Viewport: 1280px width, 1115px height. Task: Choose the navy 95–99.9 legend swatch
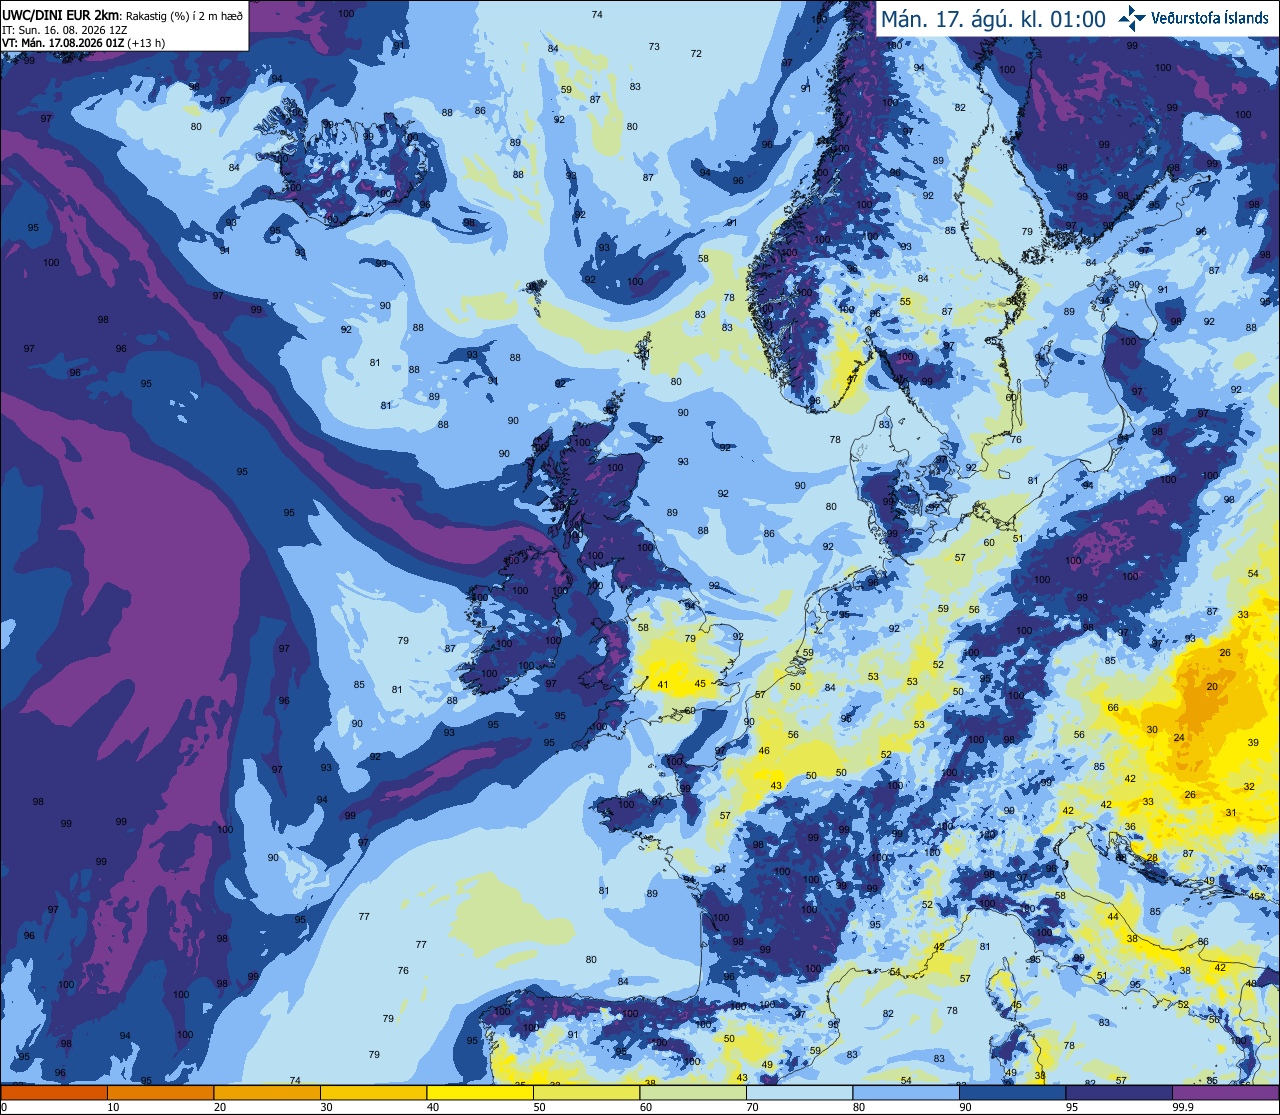click(1118, 1093)
